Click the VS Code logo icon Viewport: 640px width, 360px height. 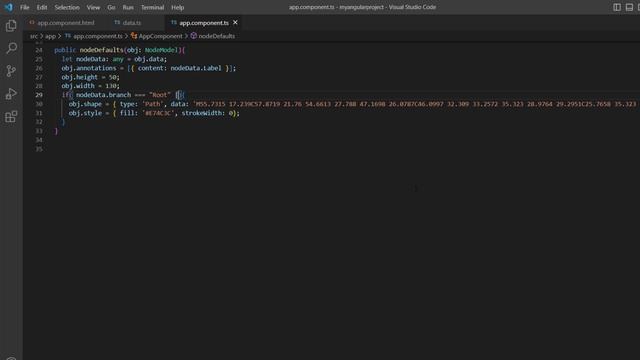(9, 7)
